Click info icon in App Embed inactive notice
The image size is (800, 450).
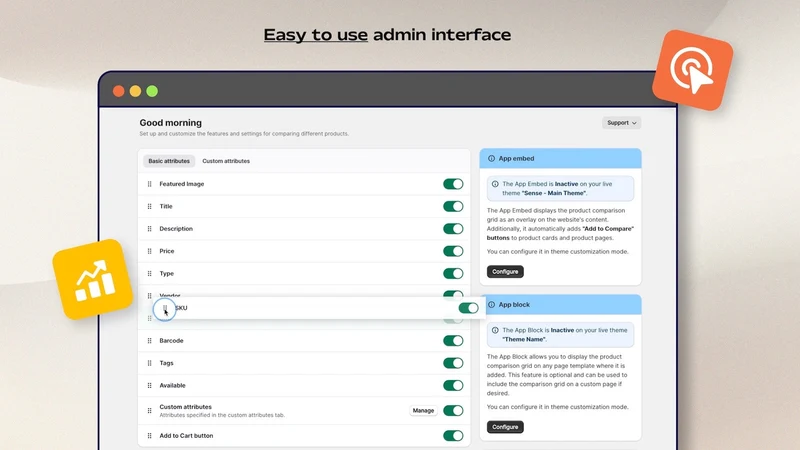495,184
